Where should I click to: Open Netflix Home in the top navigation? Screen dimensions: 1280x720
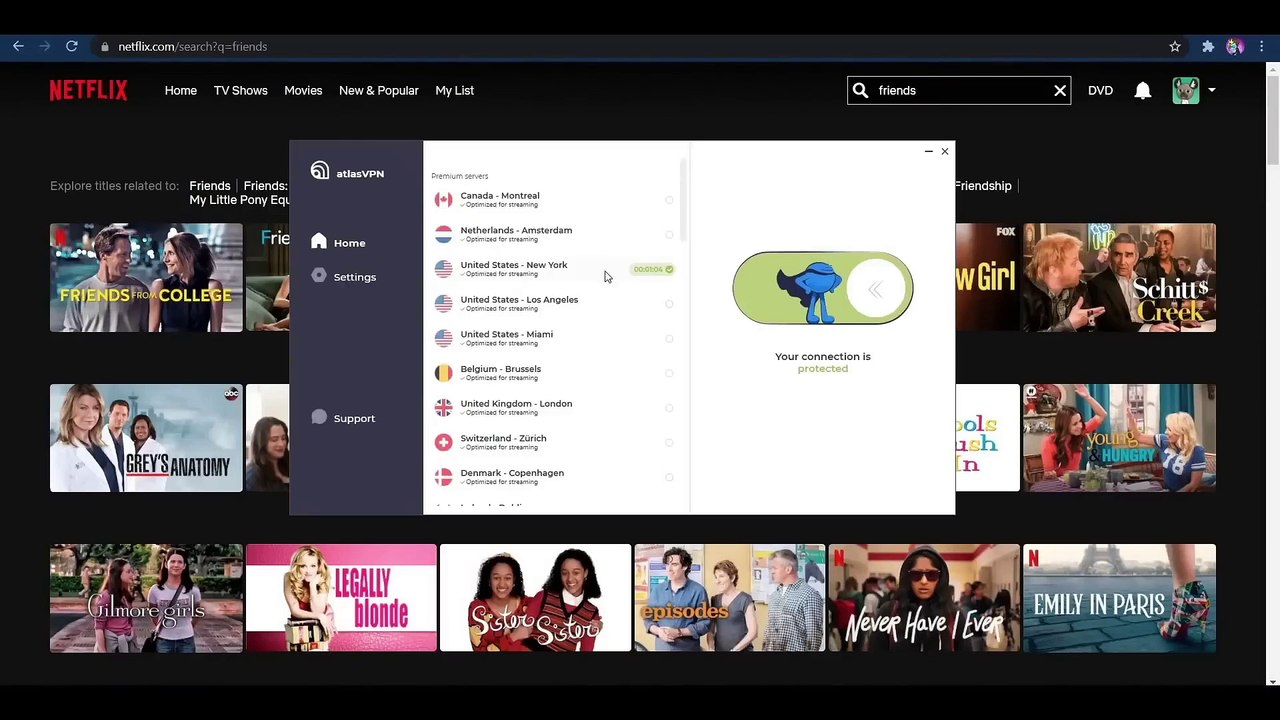pos(181,90)
